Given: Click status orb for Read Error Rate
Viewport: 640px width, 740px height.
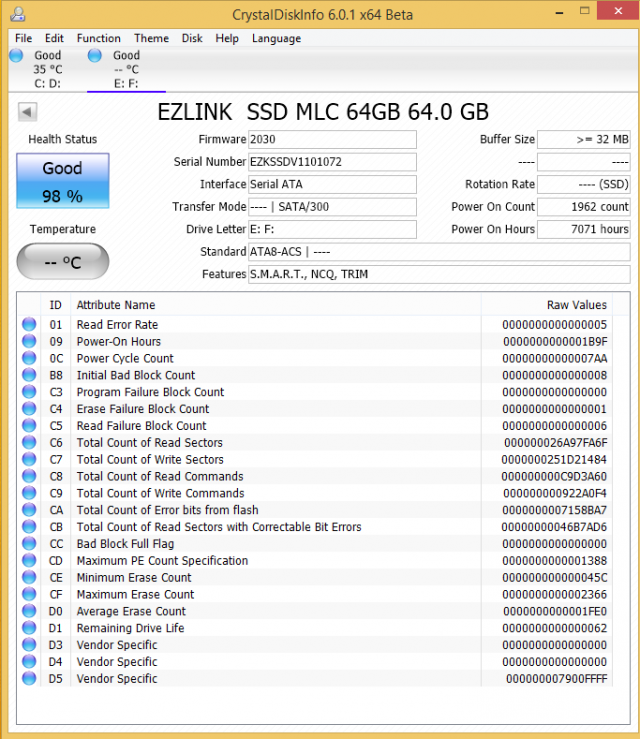Looking at the screenshot, I should point(29,324).
